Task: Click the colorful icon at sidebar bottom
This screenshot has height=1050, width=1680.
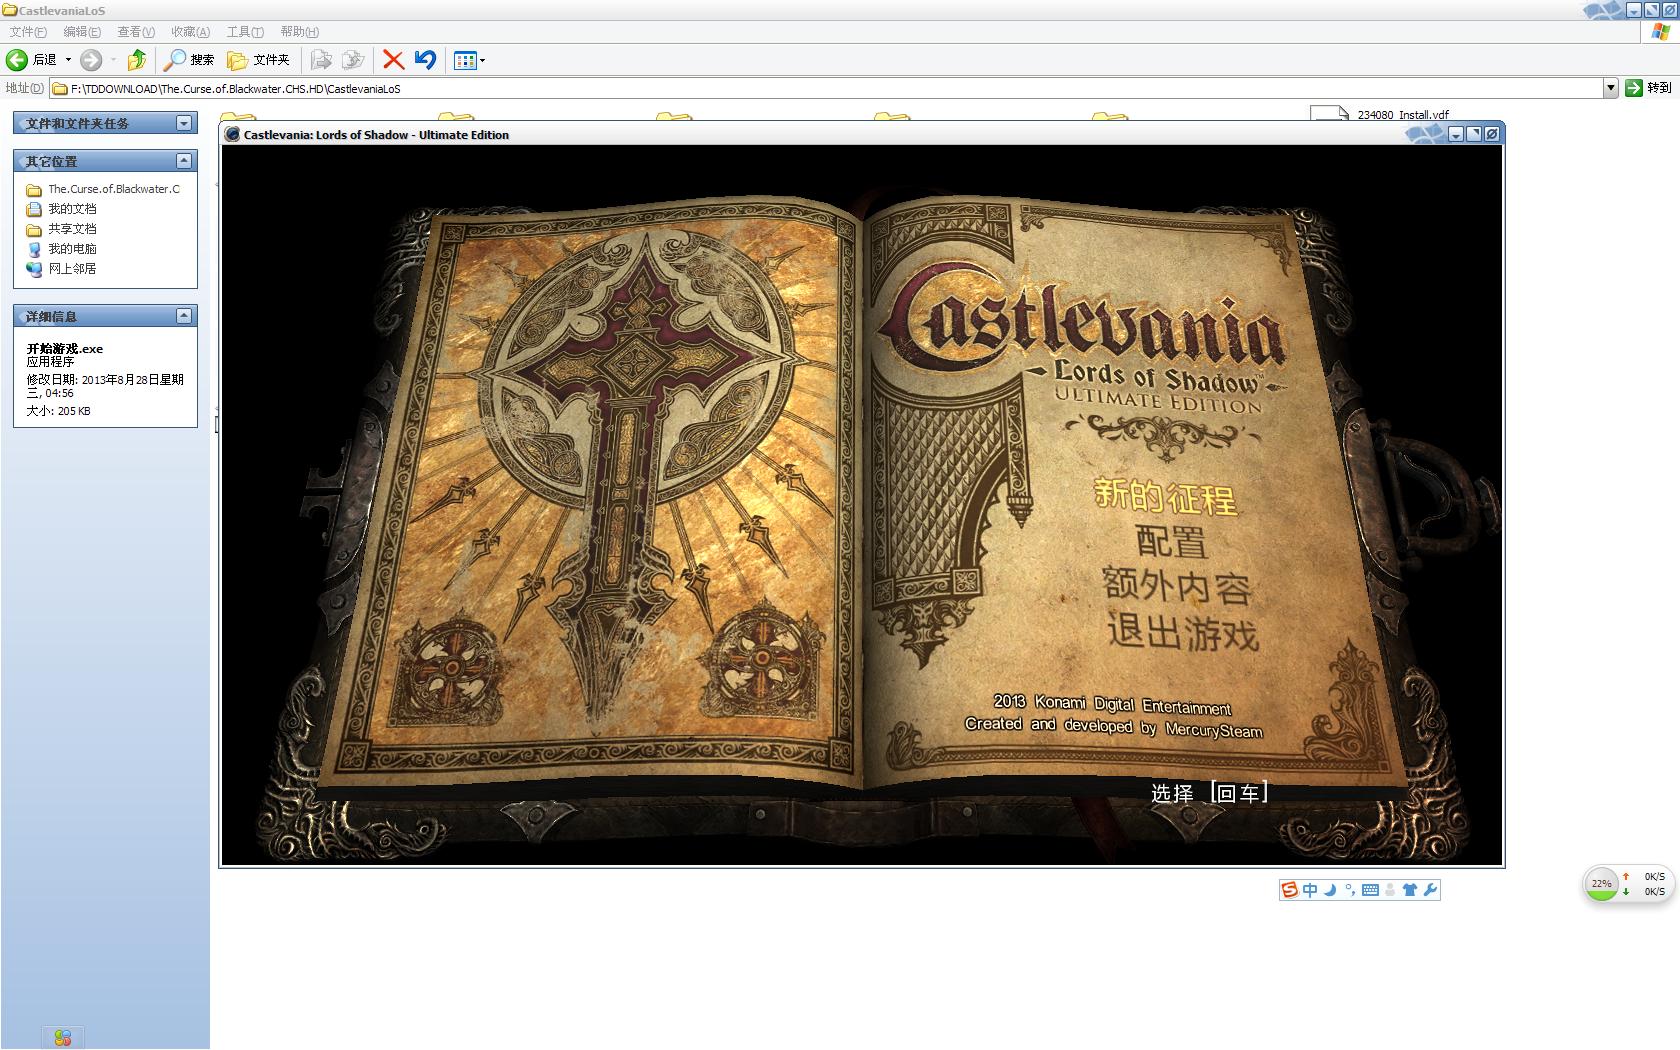Action: click(x=63, y=1038)
